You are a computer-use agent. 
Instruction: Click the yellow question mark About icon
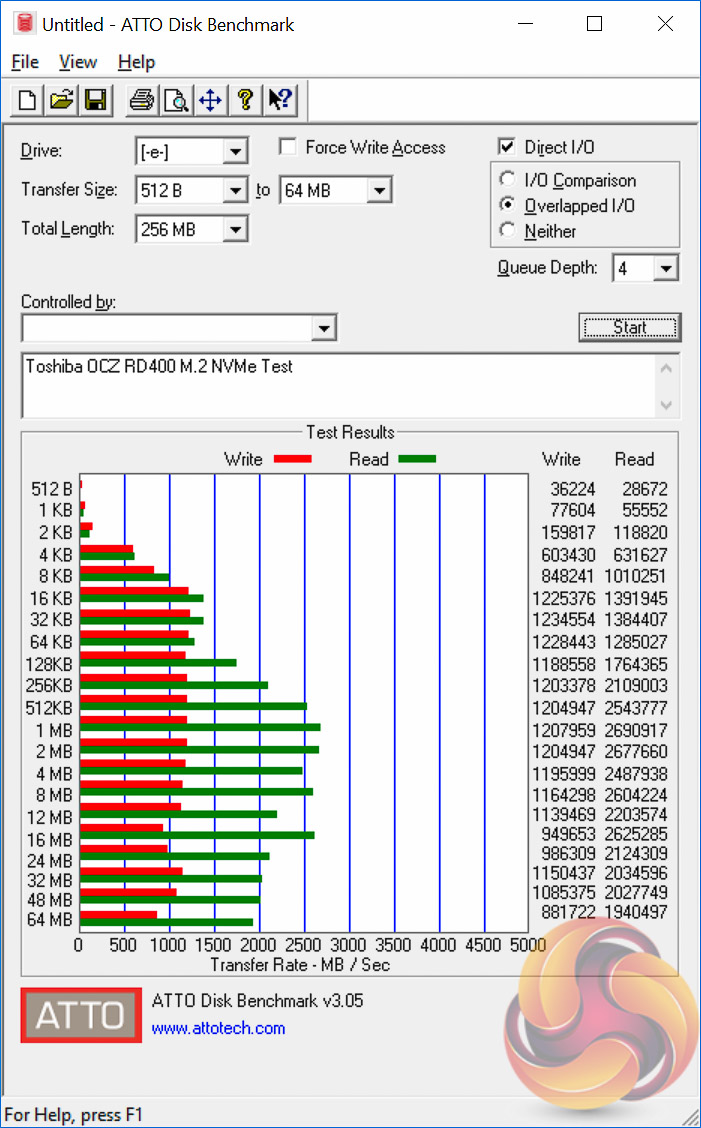pos(245,99)
